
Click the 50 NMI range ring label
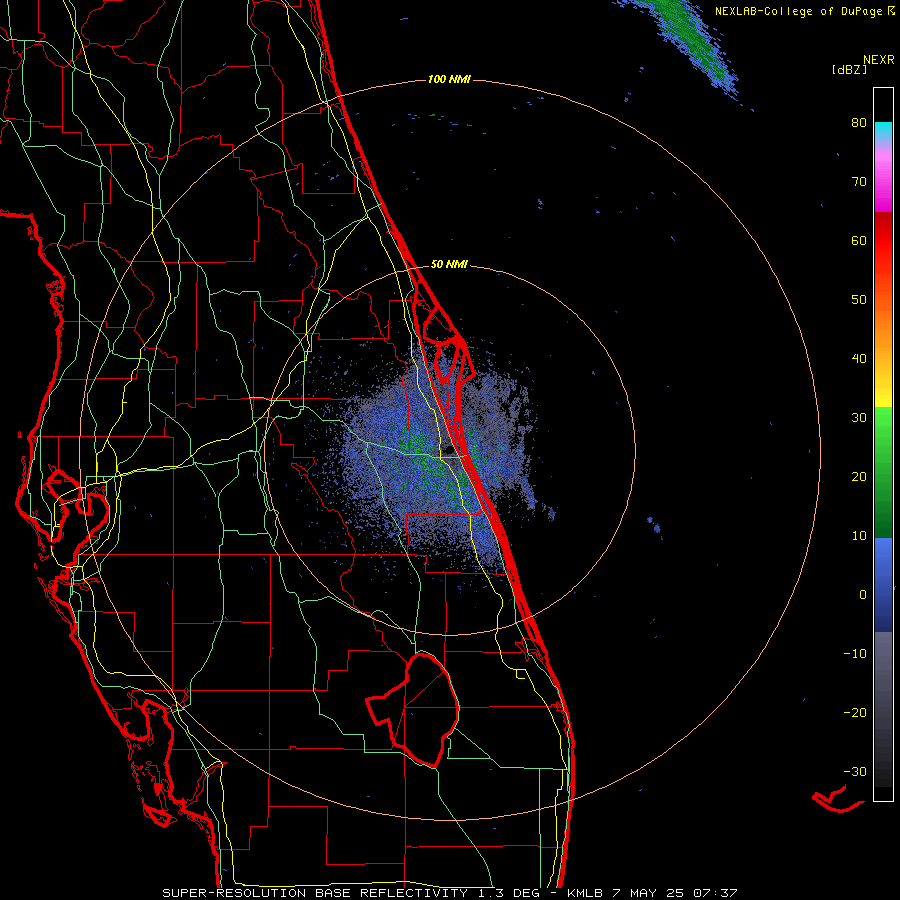449,265
